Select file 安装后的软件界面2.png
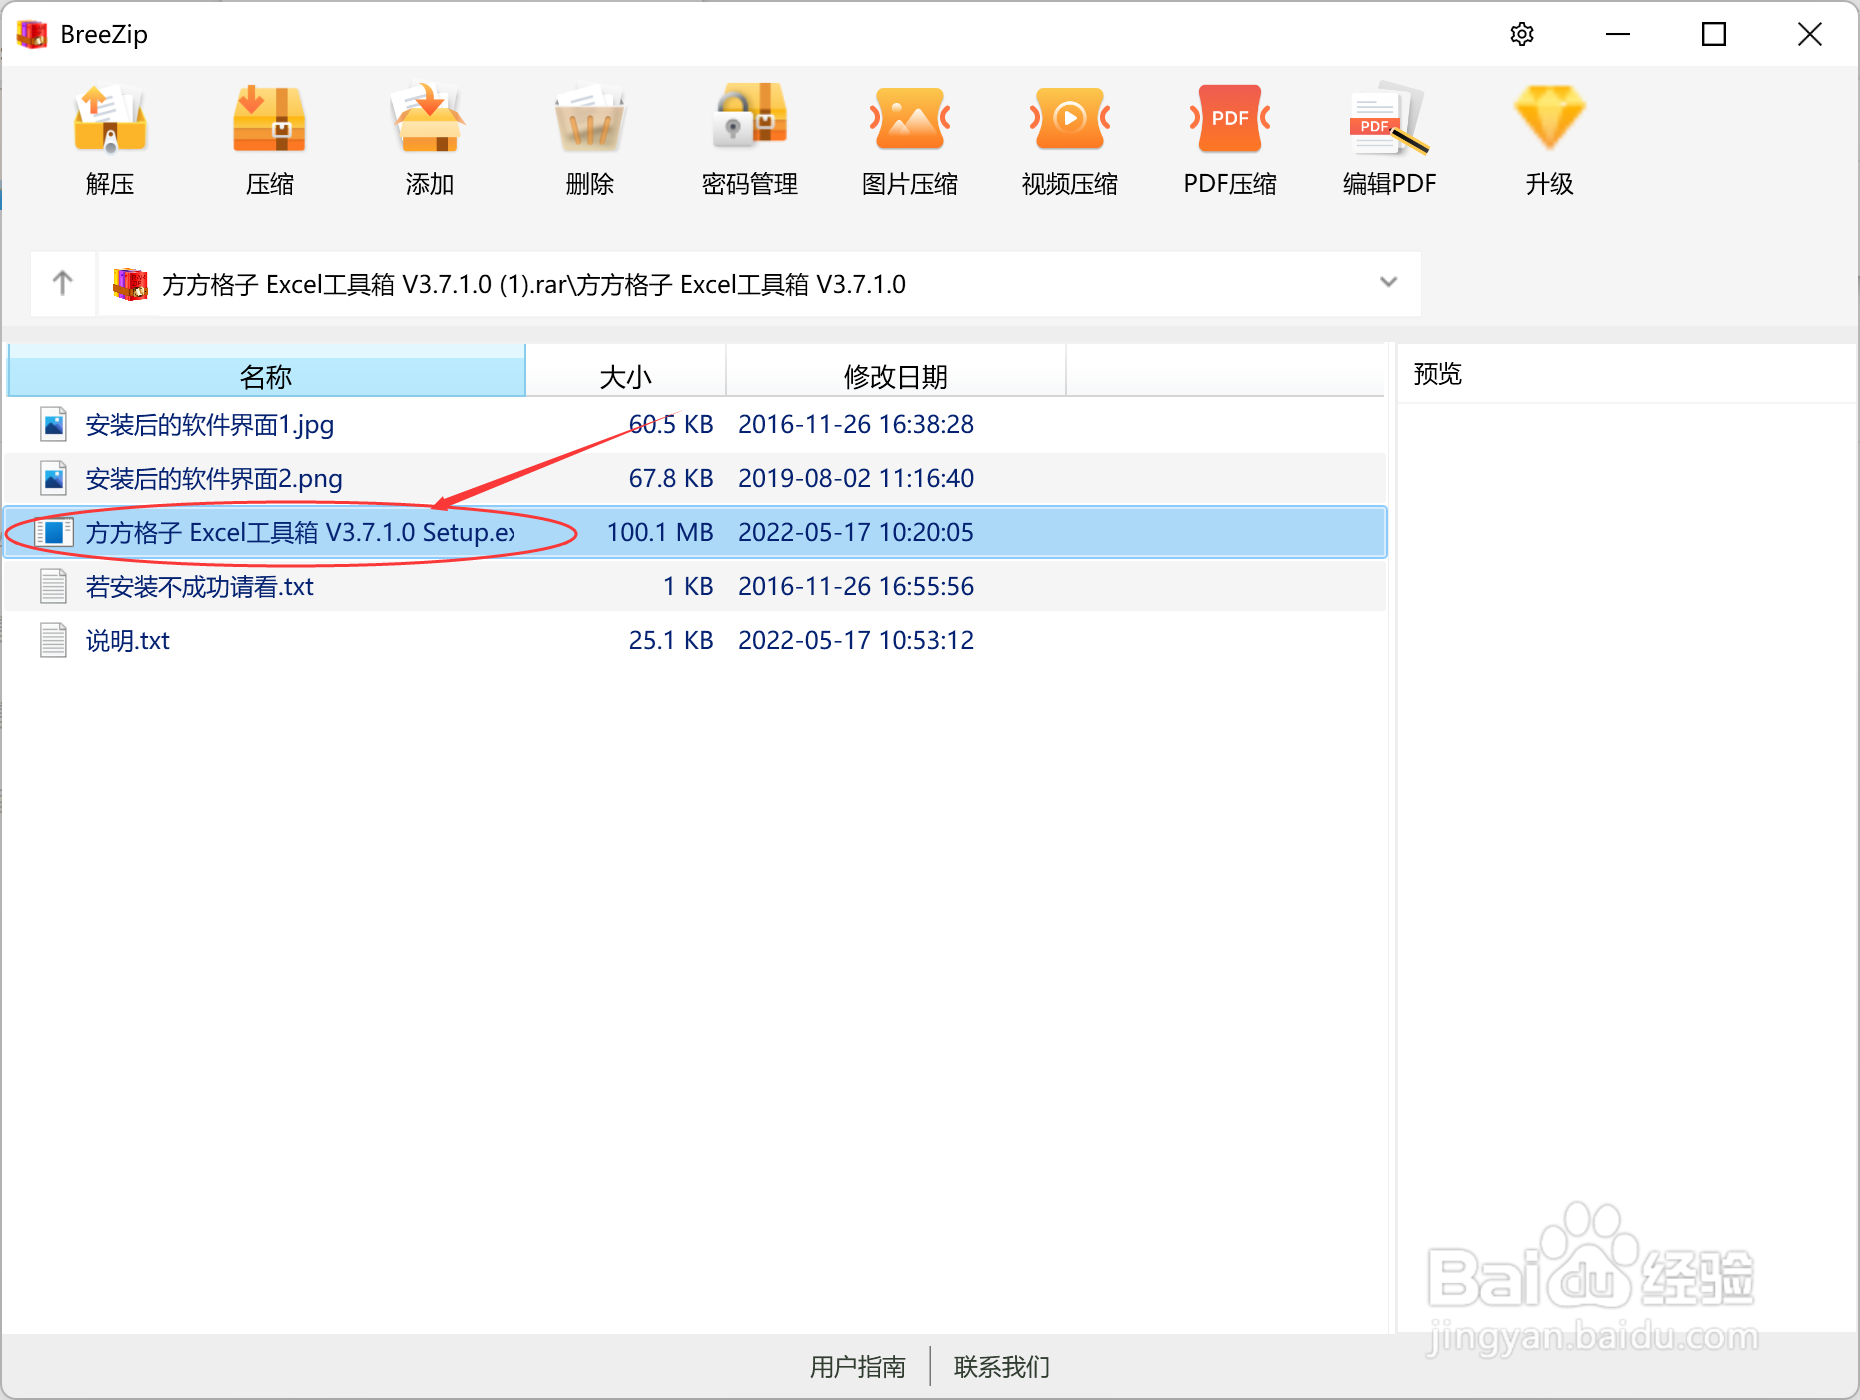The image size is (1860, 1400). click(x=214, y=479)
